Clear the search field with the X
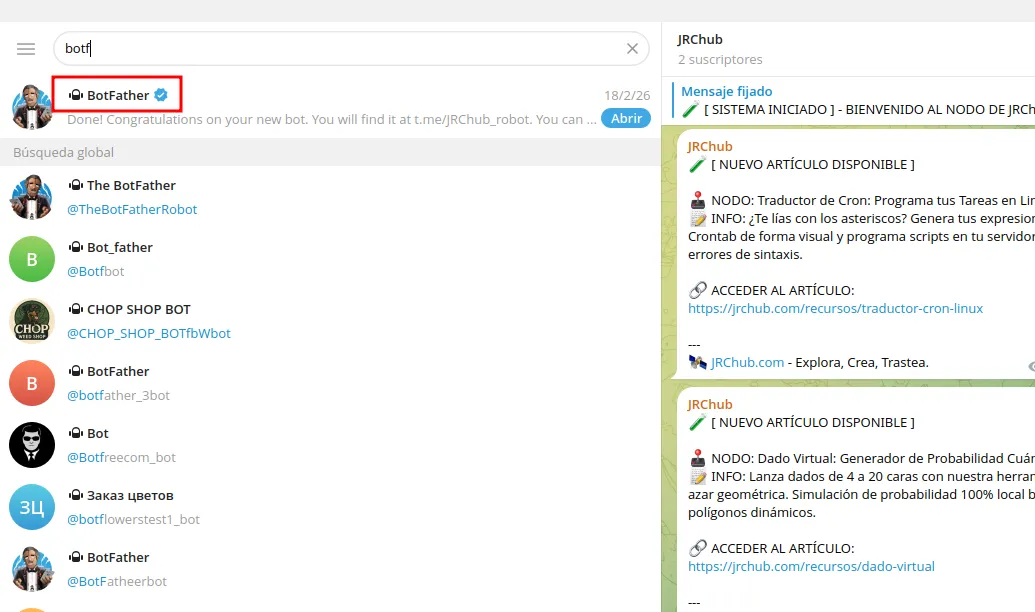Viewport: 1035px width, 612px height. (632, 48)
